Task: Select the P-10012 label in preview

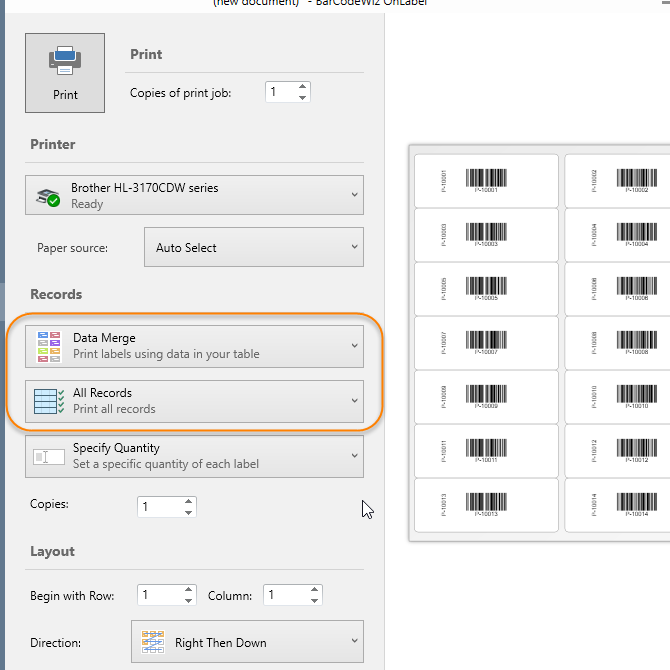Action: 618,451
